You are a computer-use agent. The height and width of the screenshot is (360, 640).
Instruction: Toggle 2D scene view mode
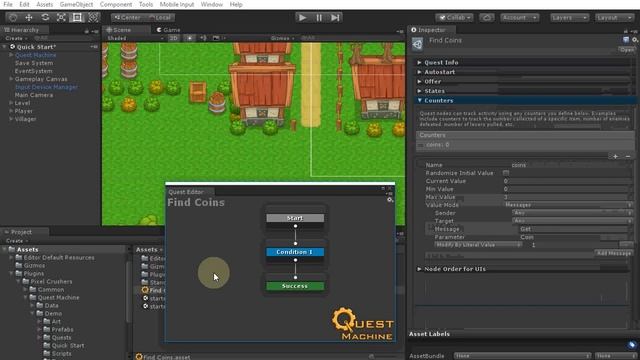click(173, 38)
